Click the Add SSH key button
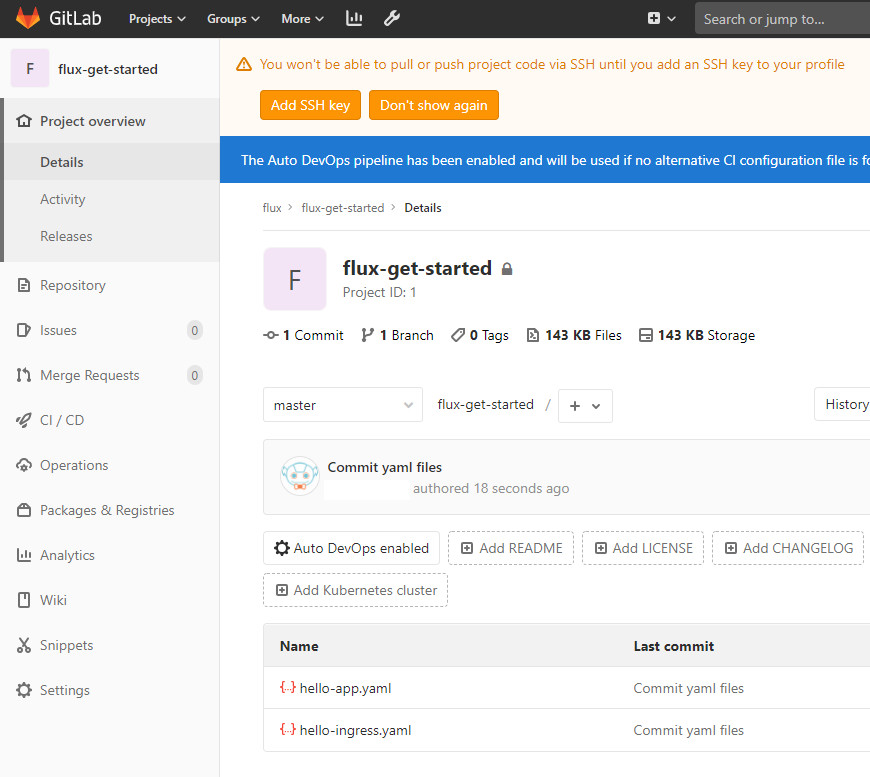The height and width of the screenshot is (777, 870). (310, 105)
